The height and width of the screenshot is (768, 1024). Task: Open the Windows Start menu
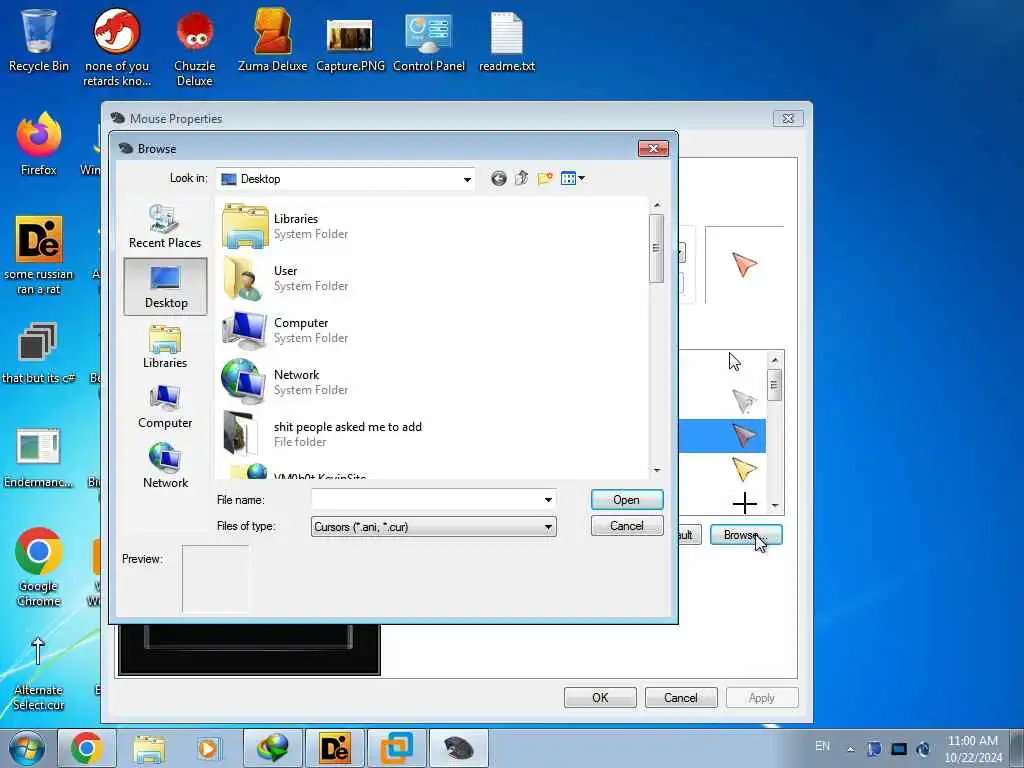click(x=27, y=748)
